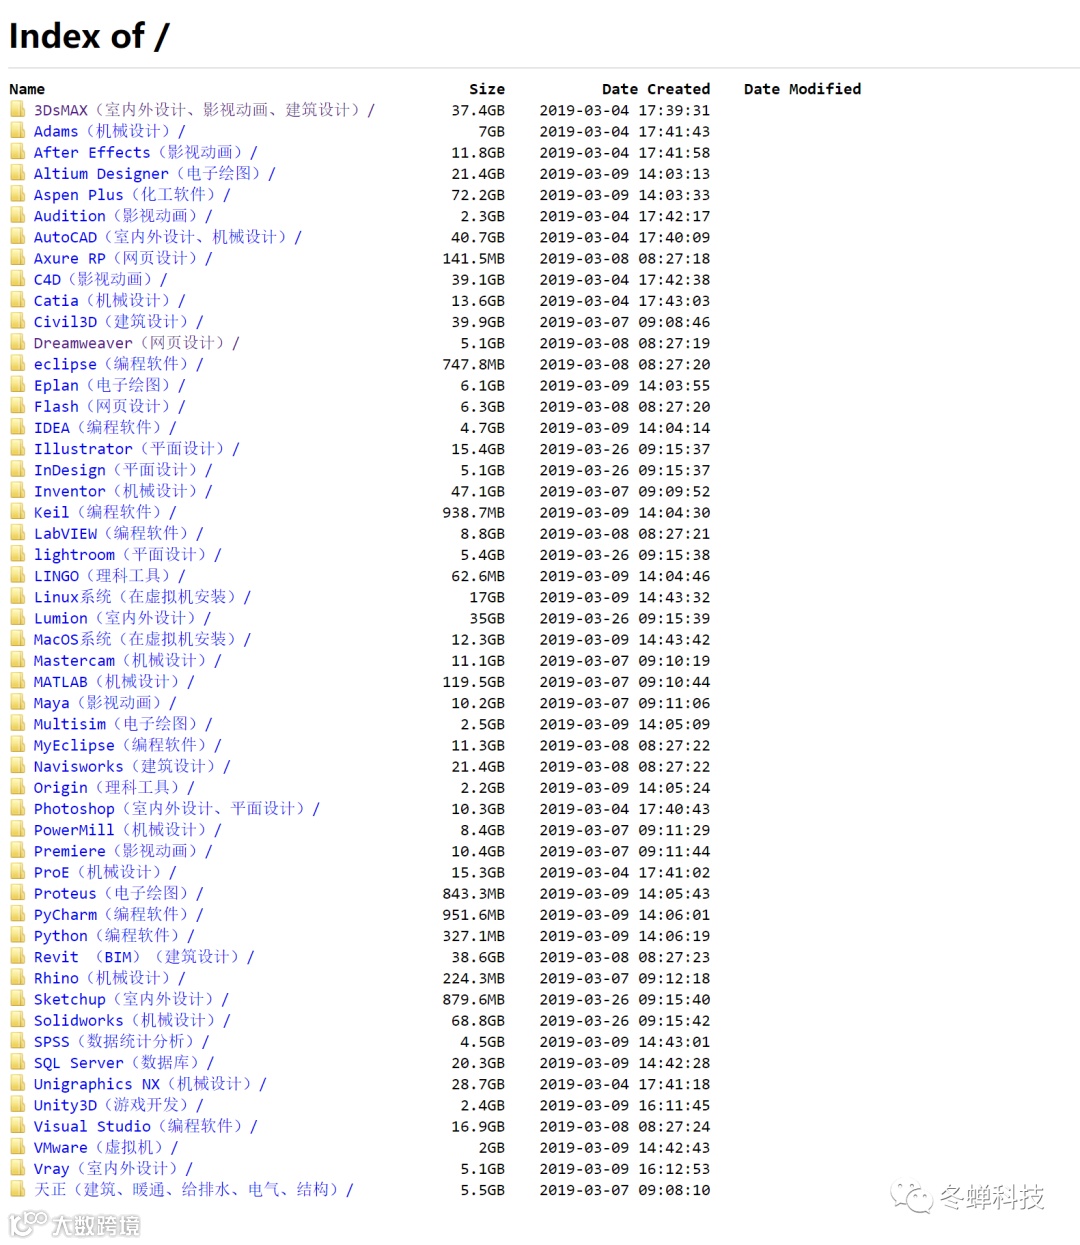
Task: Click the folder icon next to Unity3D
Action: [x=18, y=1105]
